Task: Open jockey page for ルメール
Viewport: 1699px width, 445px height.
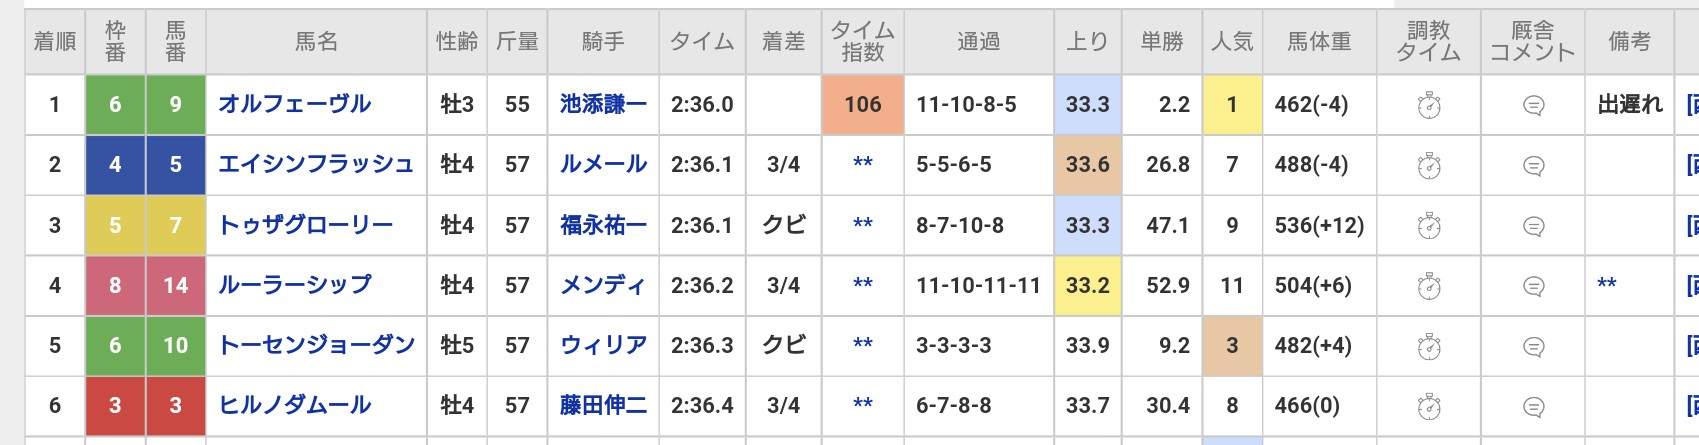Action: pyautogui.click(x=603, y=164)
